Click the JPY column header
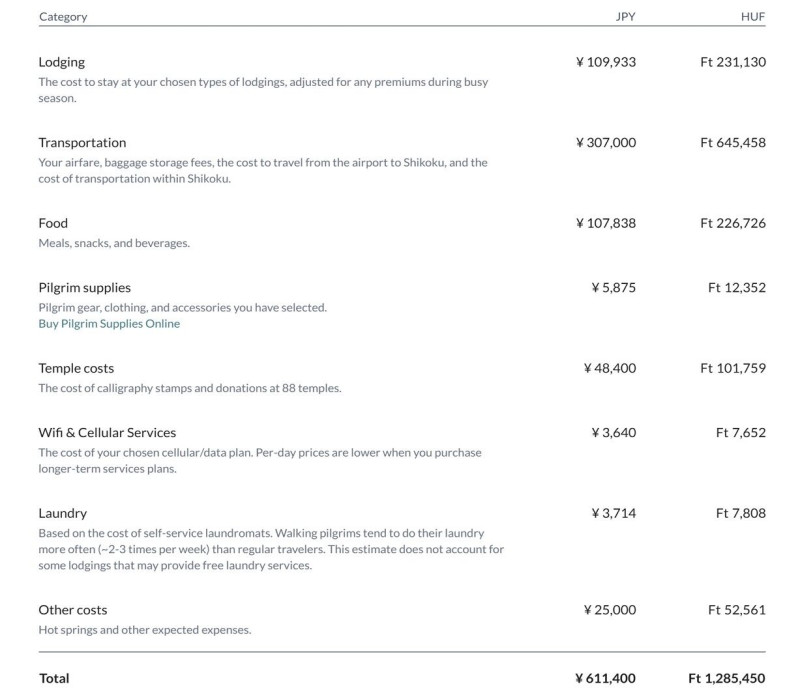Viewport: 800px width, 697px height. click(x=625, y=17)
